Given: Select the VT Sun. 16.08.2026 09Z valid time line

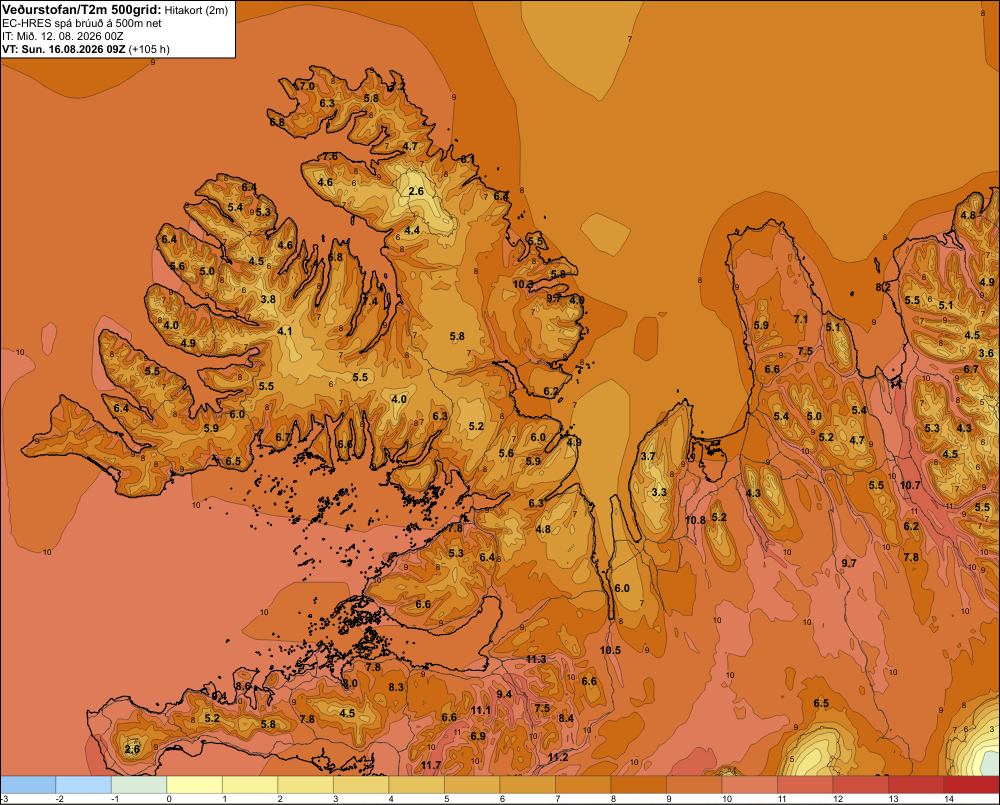Looking at the screenshot, I should tap(85, 49).
